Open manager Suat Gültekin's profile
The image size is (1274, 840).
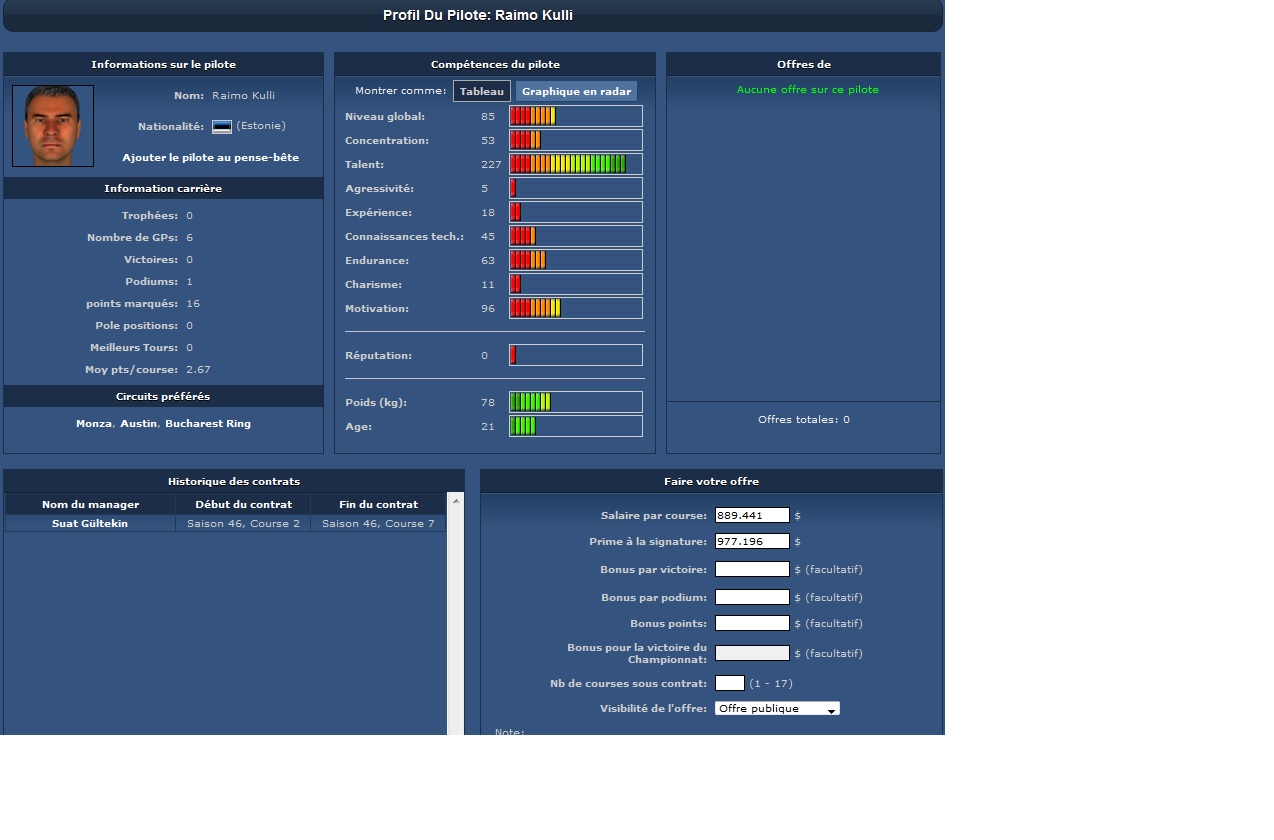point(90,524)
